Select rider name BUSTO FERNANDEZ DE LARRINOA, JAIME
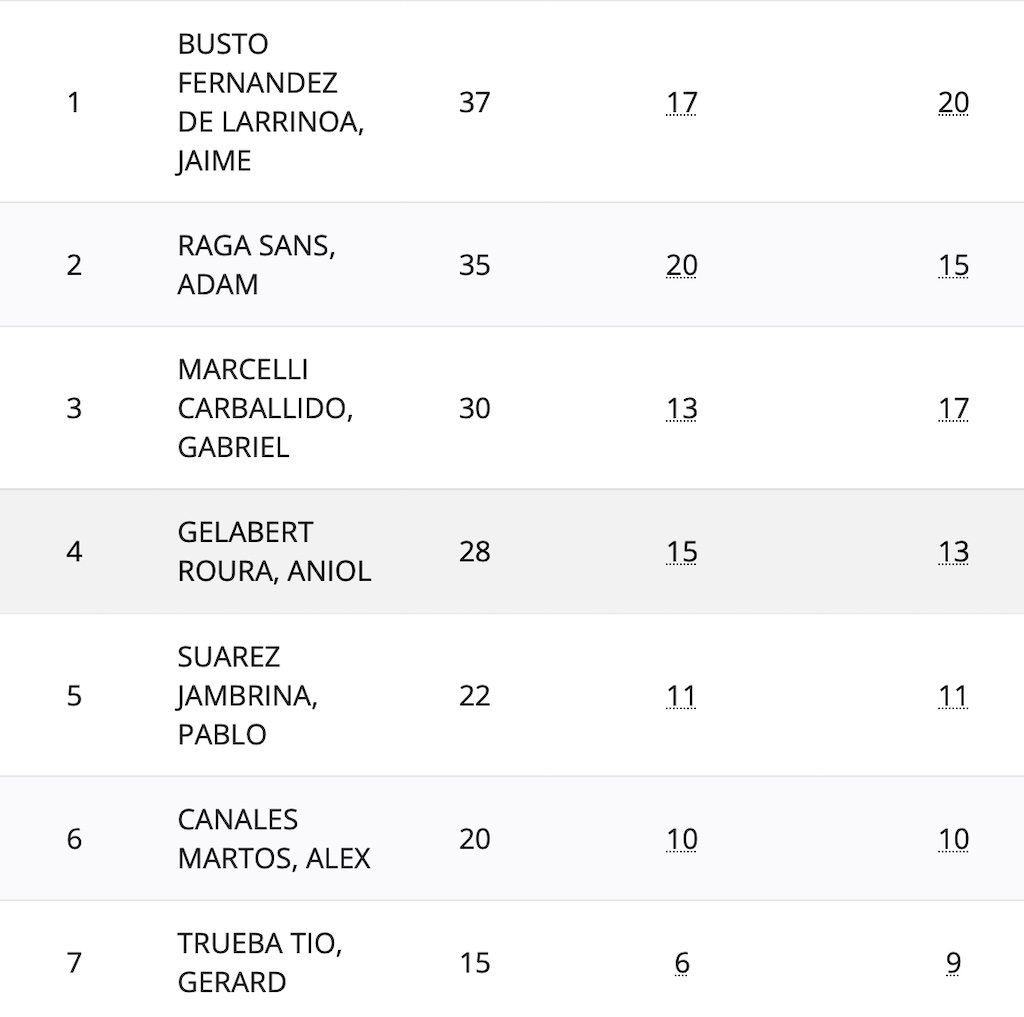The image size is (1024, 1017). (x=270, y=103)
